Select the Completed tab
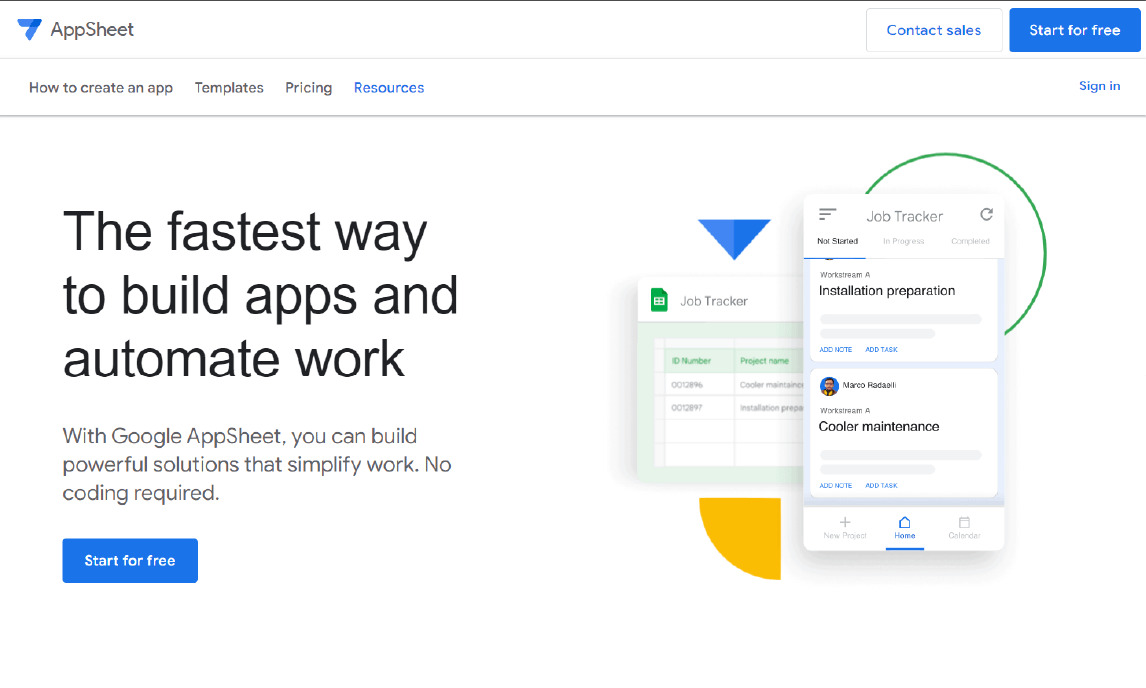The height and width of the screenshot is (688, 1146). click(970, 241)
